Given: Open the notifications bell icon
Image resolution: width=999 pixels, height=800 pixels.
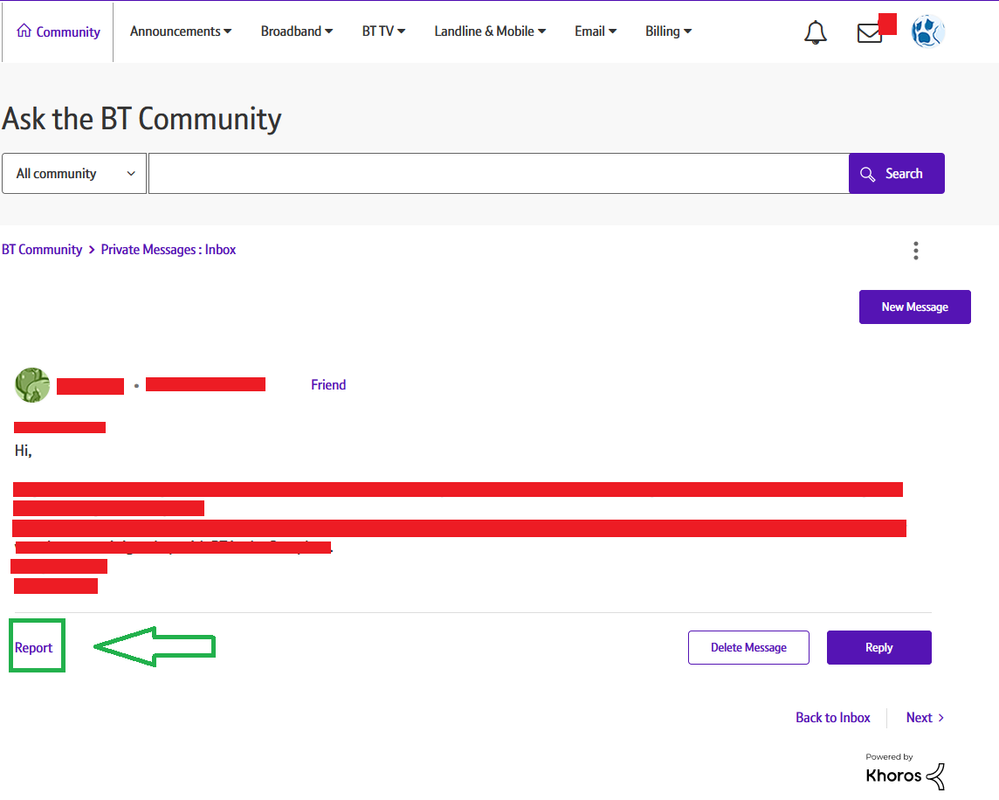Looking at the screenshot, I should 815,33.
